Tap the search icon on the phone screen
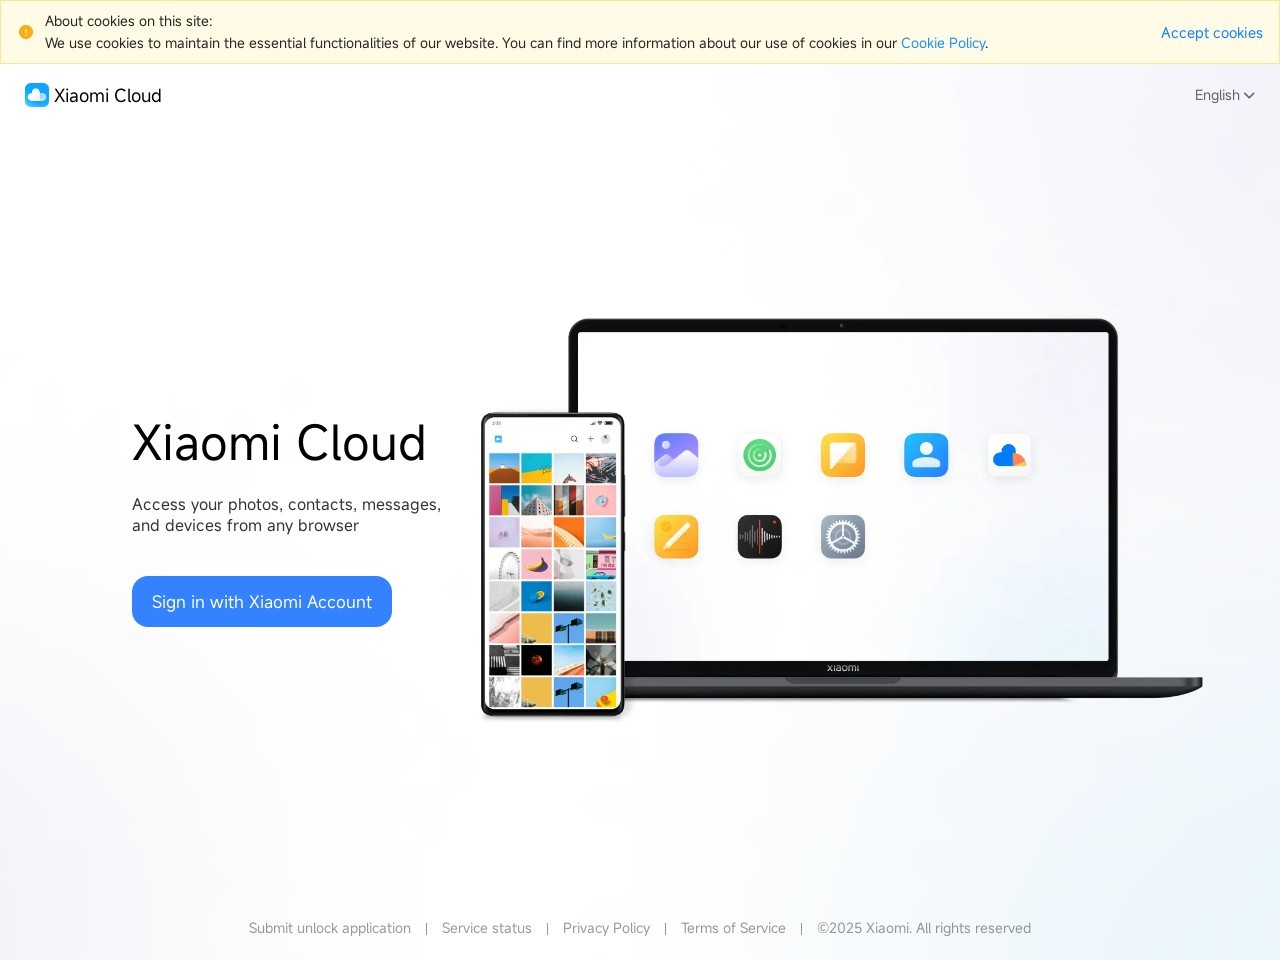This screenshot has width=1280, height=960. (574, 439)
